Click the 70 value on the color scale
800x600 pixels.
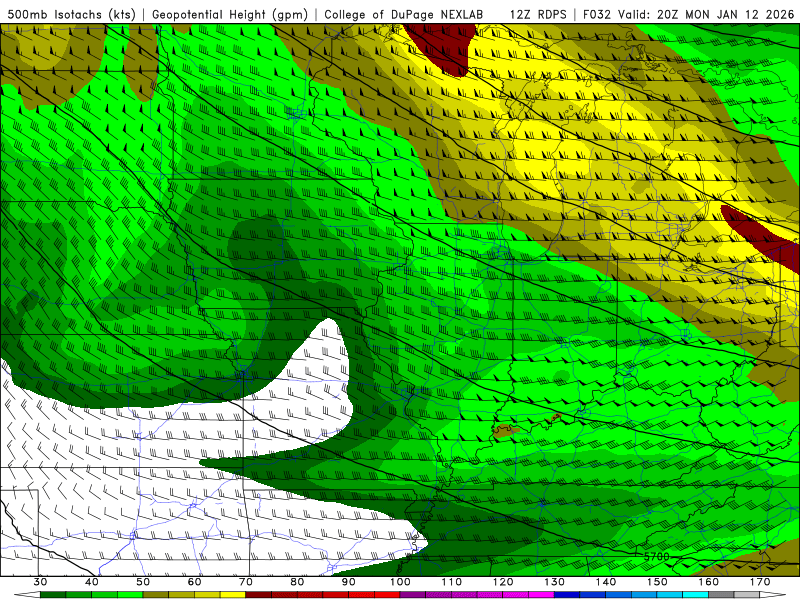point(246,582)
